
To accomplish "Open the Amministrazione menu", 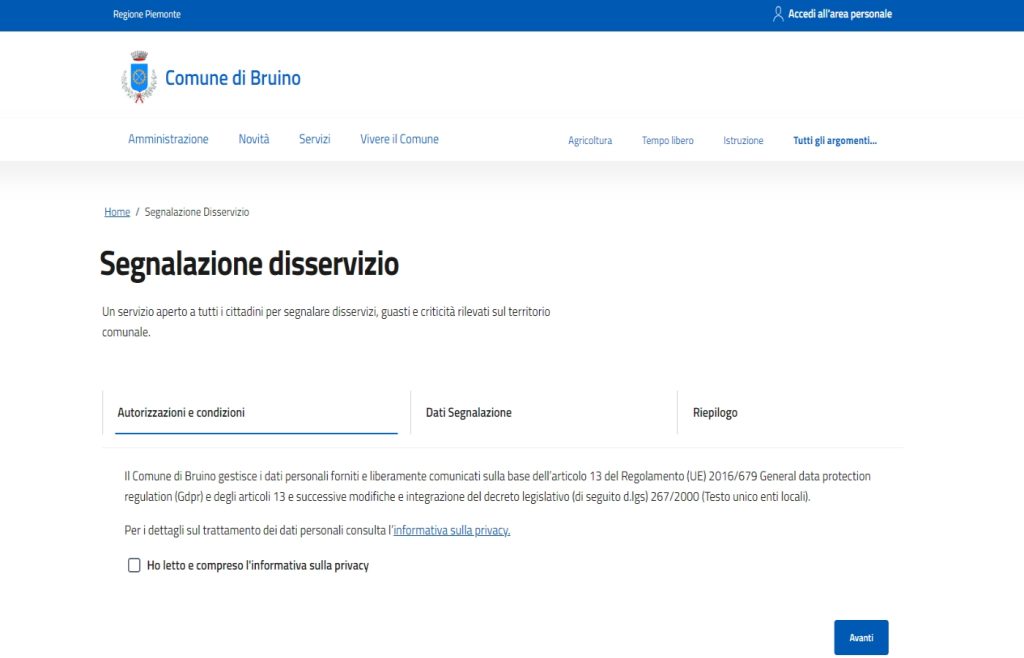I will coord(168,139).
